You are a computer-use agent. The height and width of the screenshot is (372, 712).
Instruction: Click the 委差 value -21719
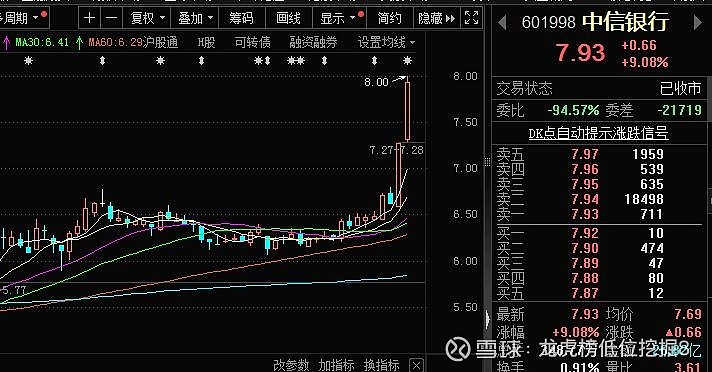click(x=680, y=110)
